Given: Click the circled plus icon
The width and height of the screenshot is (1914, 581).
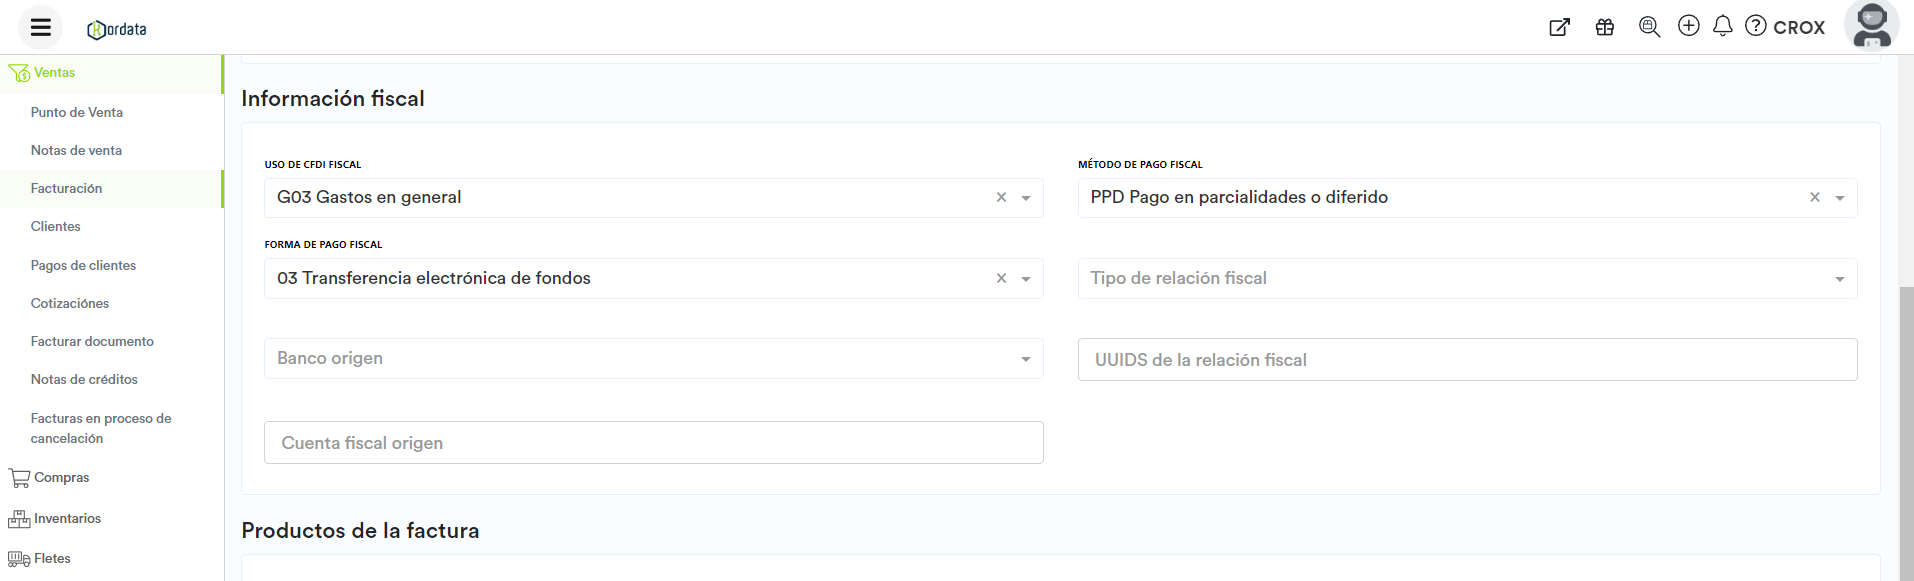Looking at the screenshot, I should click(x=1689, y=26).
